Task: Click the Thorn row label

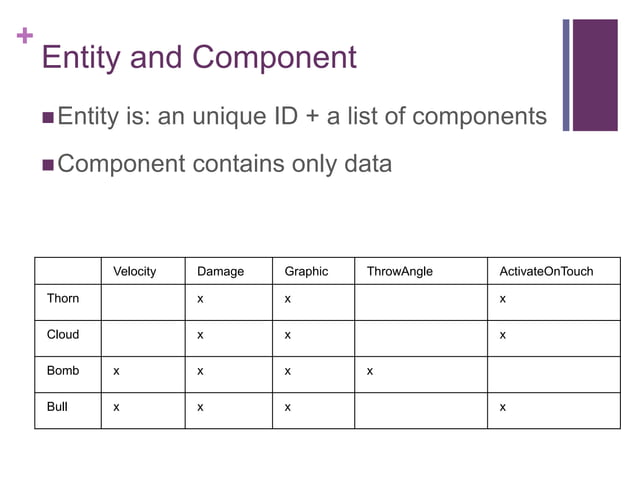Action: tap(63, 299)
